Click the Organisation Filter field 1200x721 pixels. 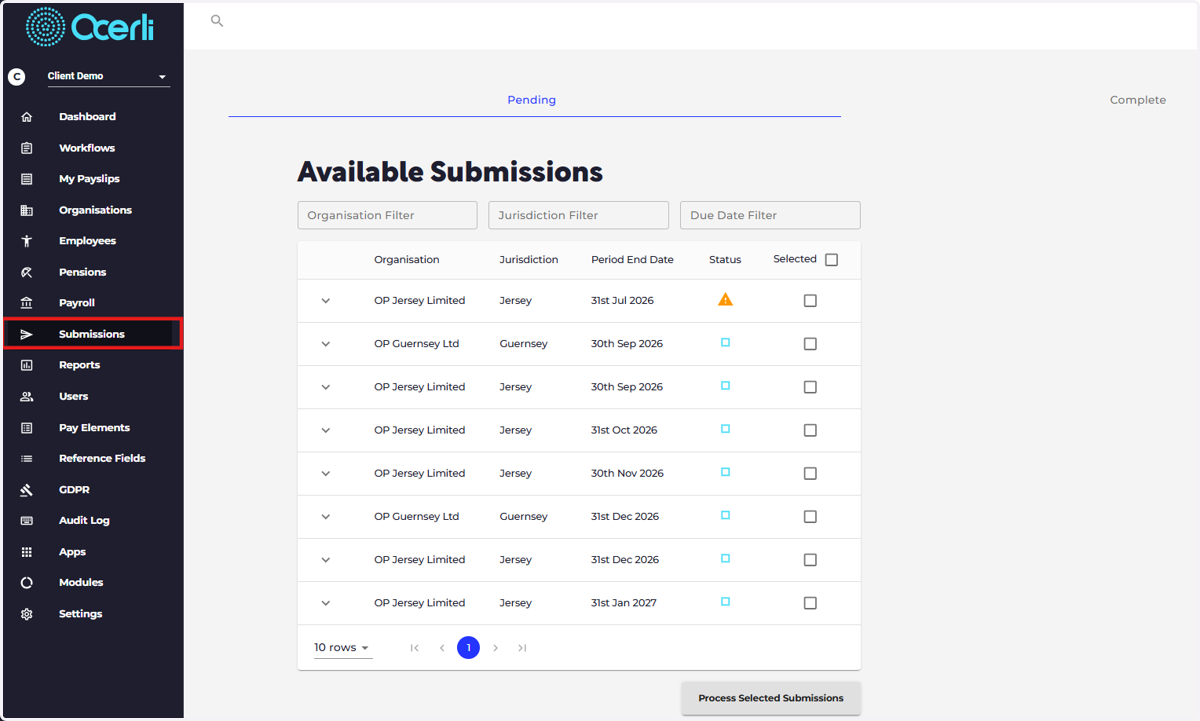click(x=387, y=215)
